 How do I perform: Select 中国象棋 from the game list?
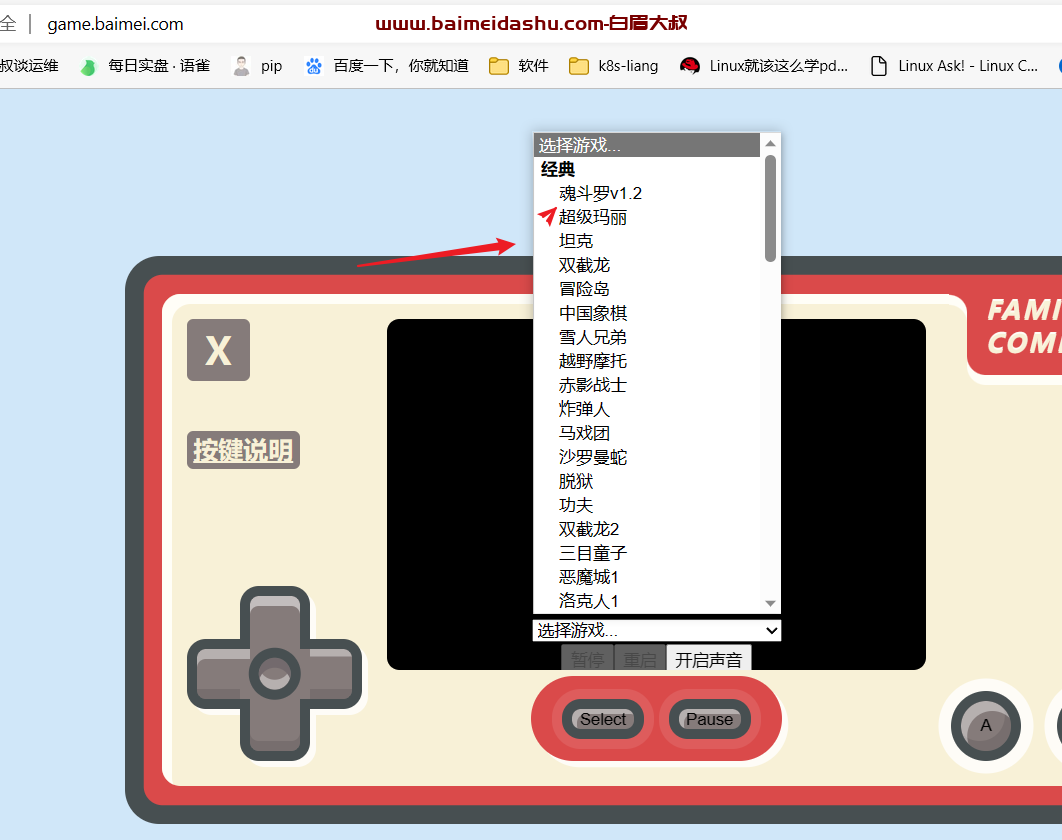coord(647,314)
